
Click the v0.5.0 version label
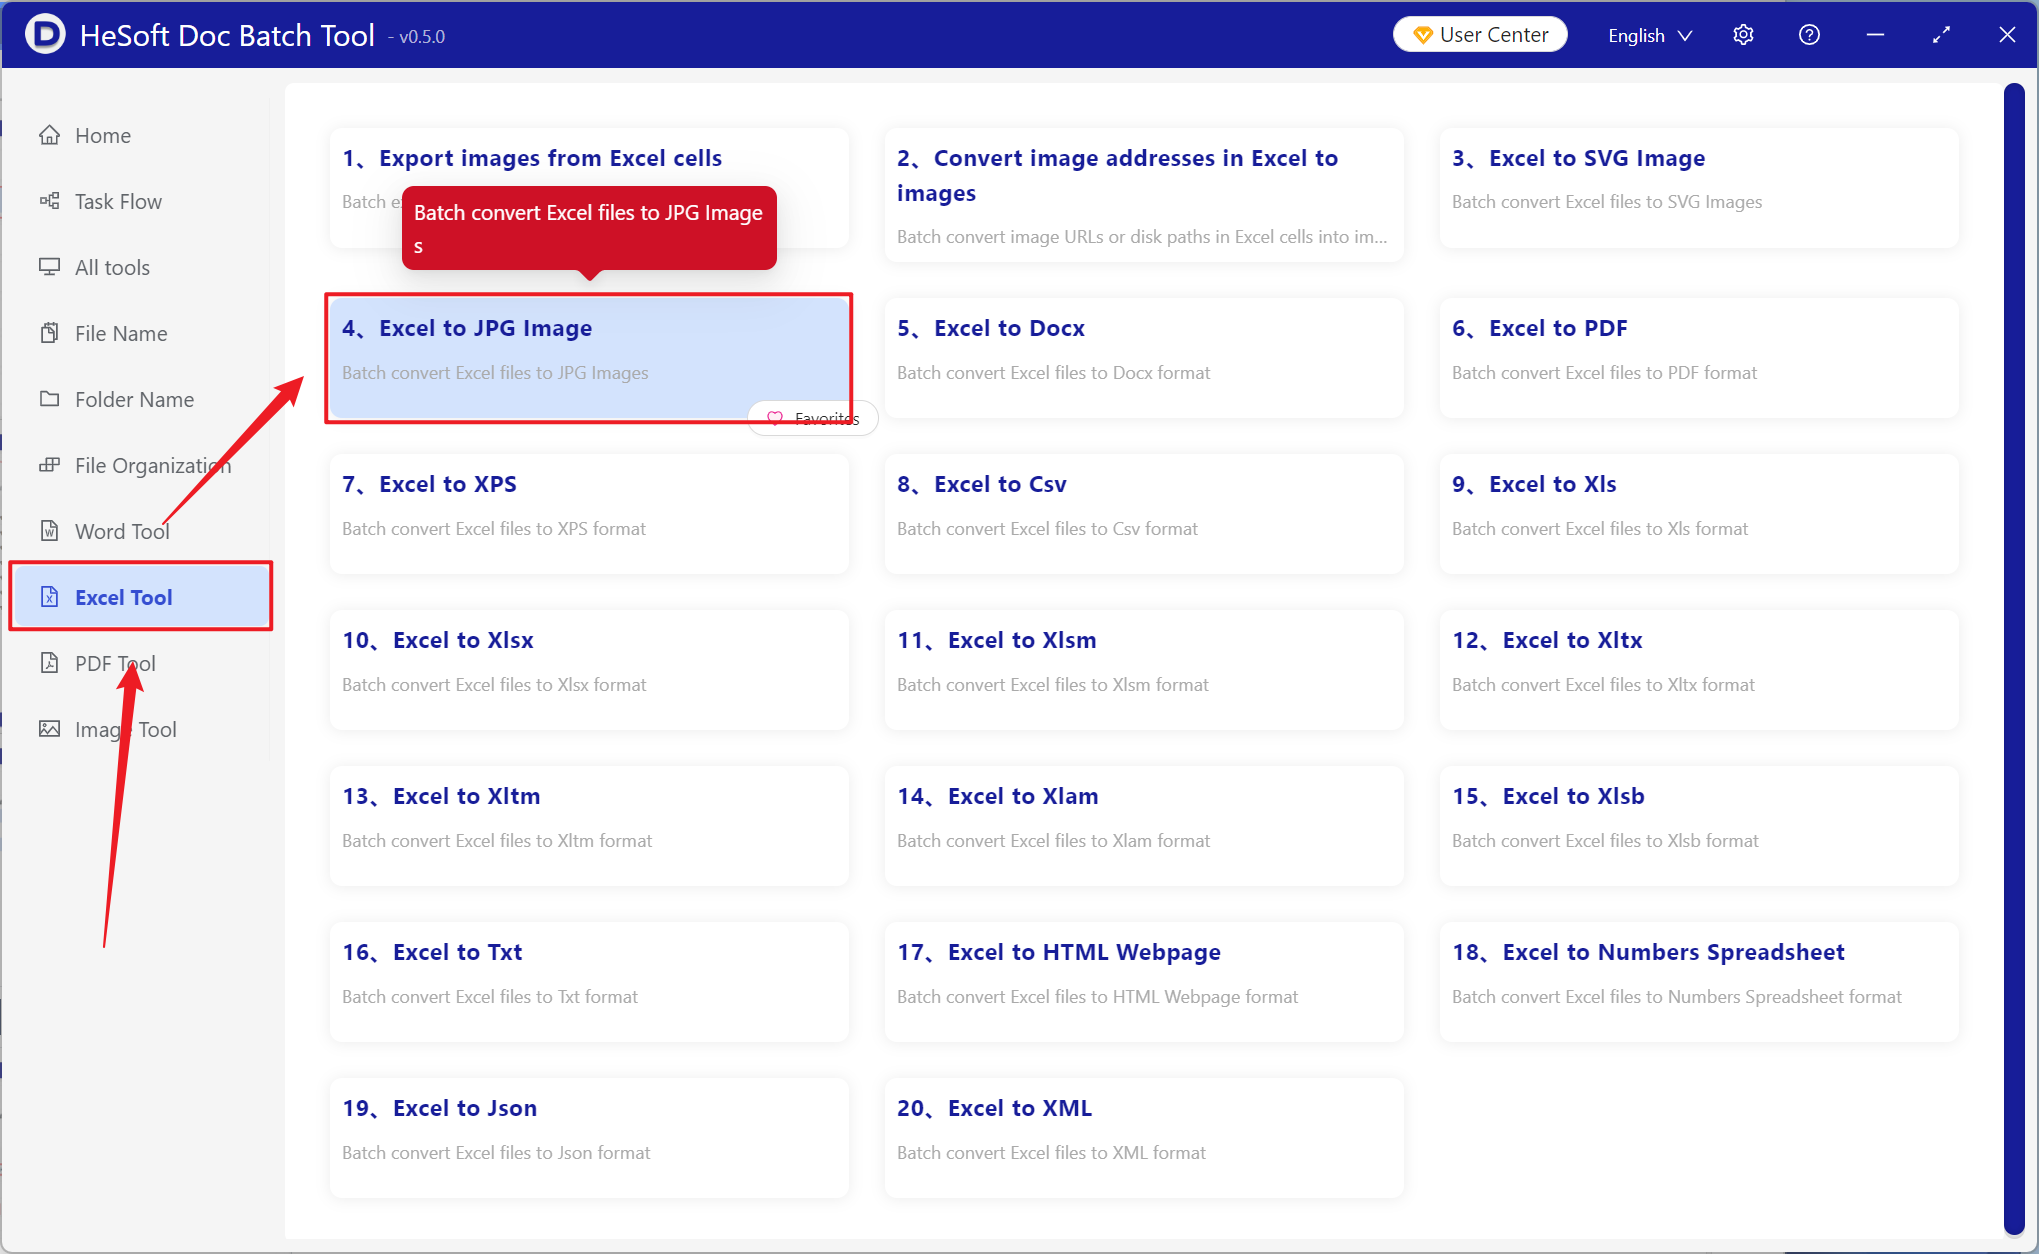[417, 37]
